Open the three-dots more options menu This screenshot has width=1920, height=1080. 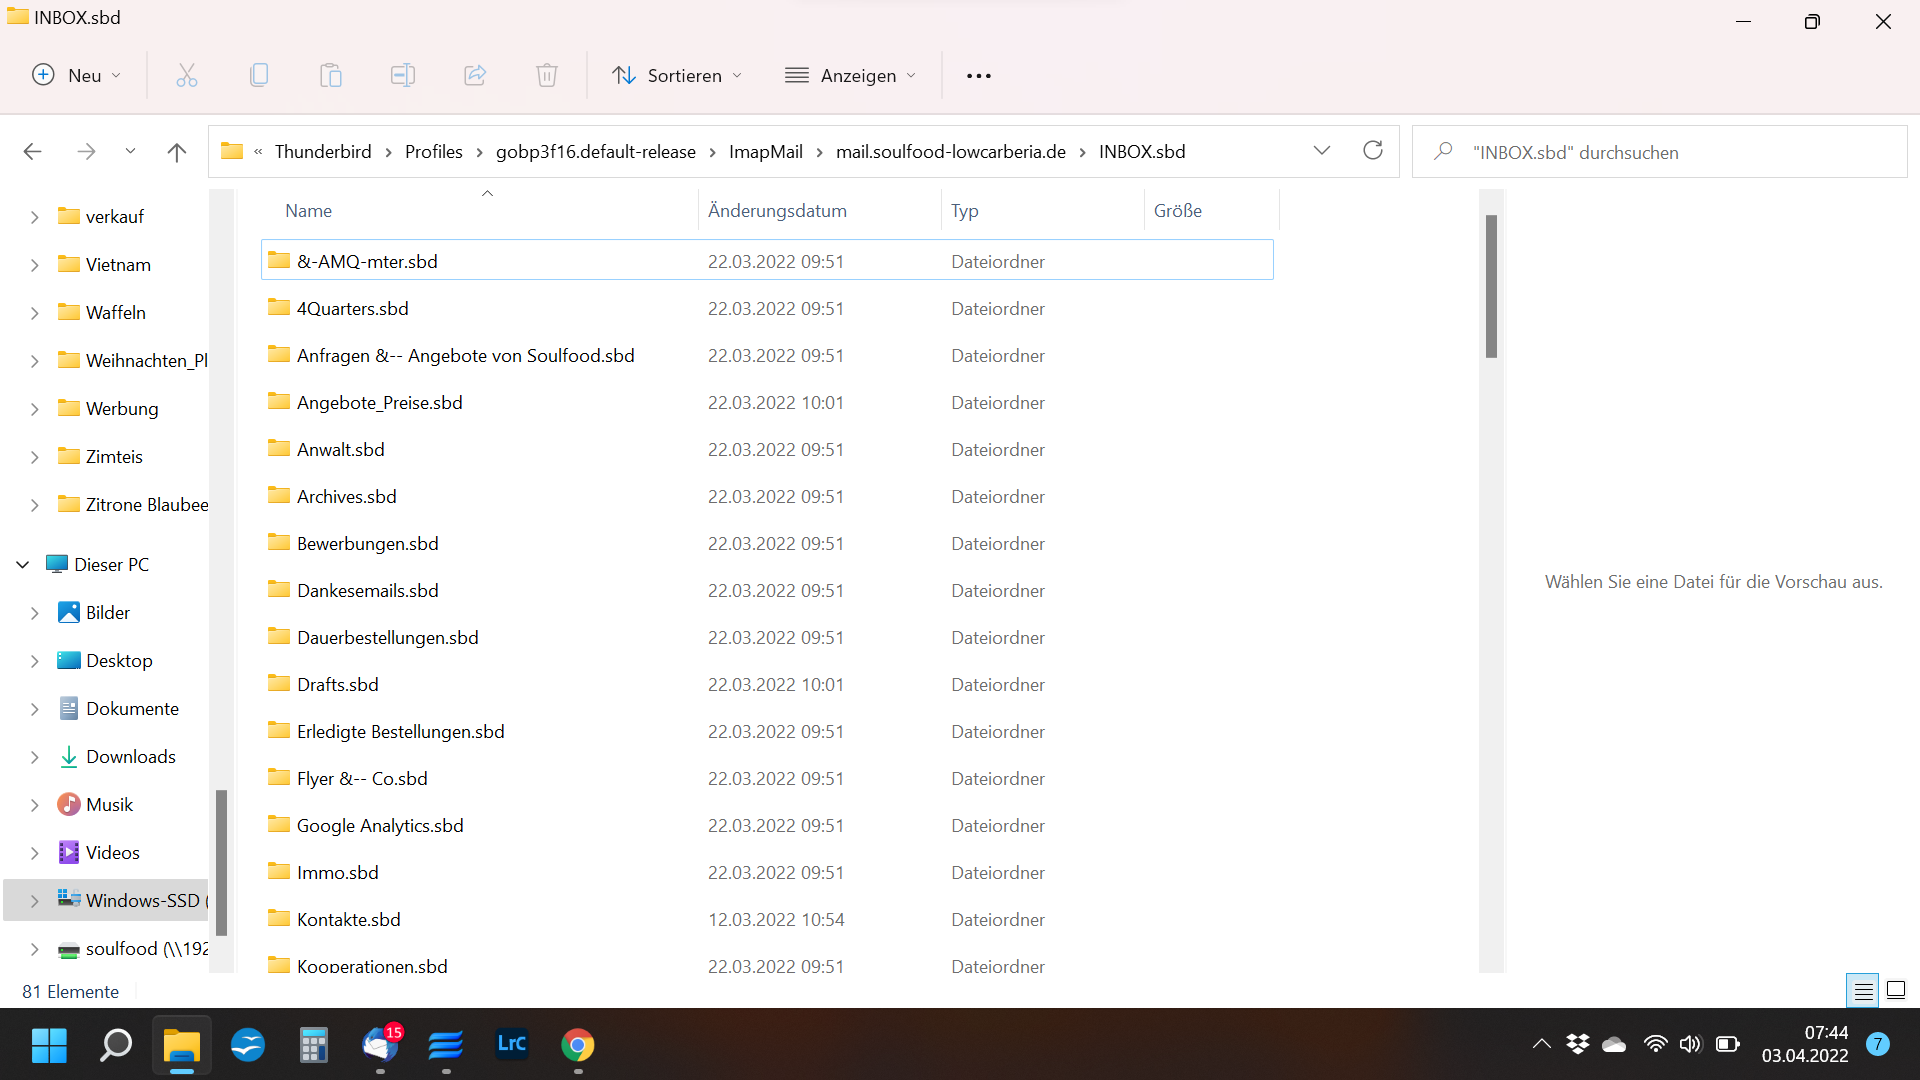979,75
